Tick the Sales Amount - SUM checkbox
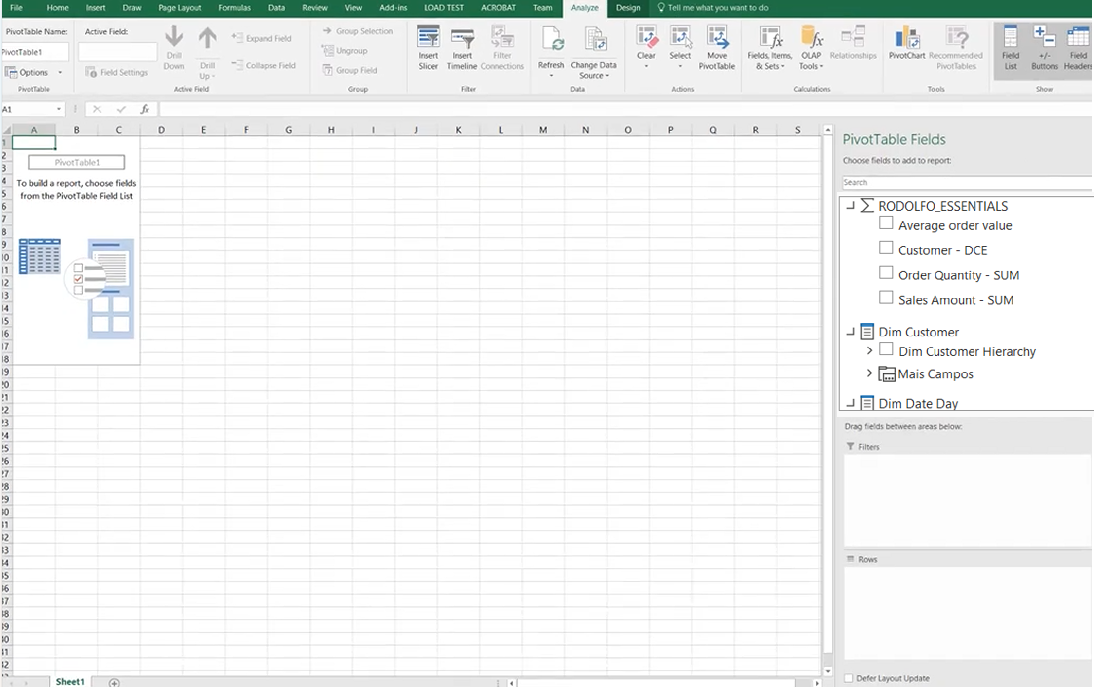 tap(886, 298)
